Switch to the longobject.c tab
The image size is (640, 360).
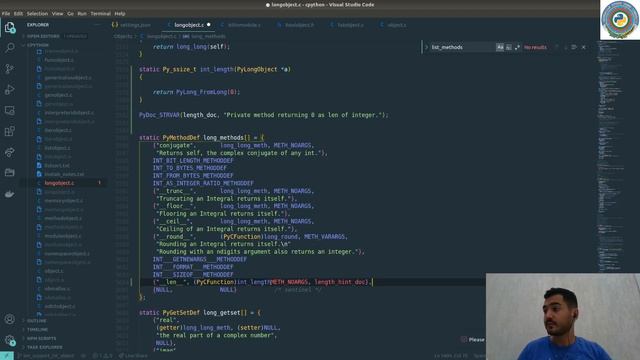pos(189,25)
